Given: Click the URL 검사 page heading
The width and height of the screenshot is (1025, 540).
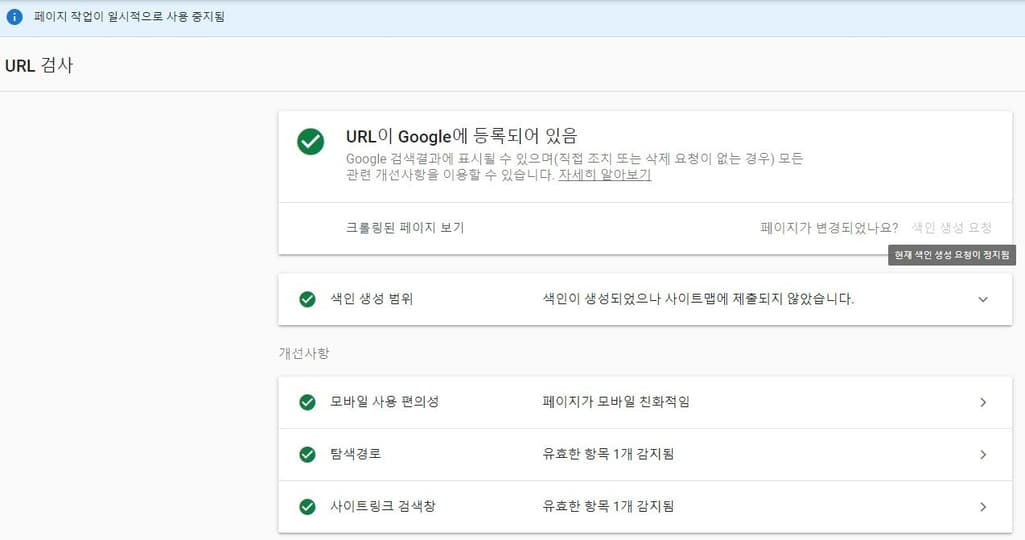Looking at the screenshot, I should [x=39, y=66].
